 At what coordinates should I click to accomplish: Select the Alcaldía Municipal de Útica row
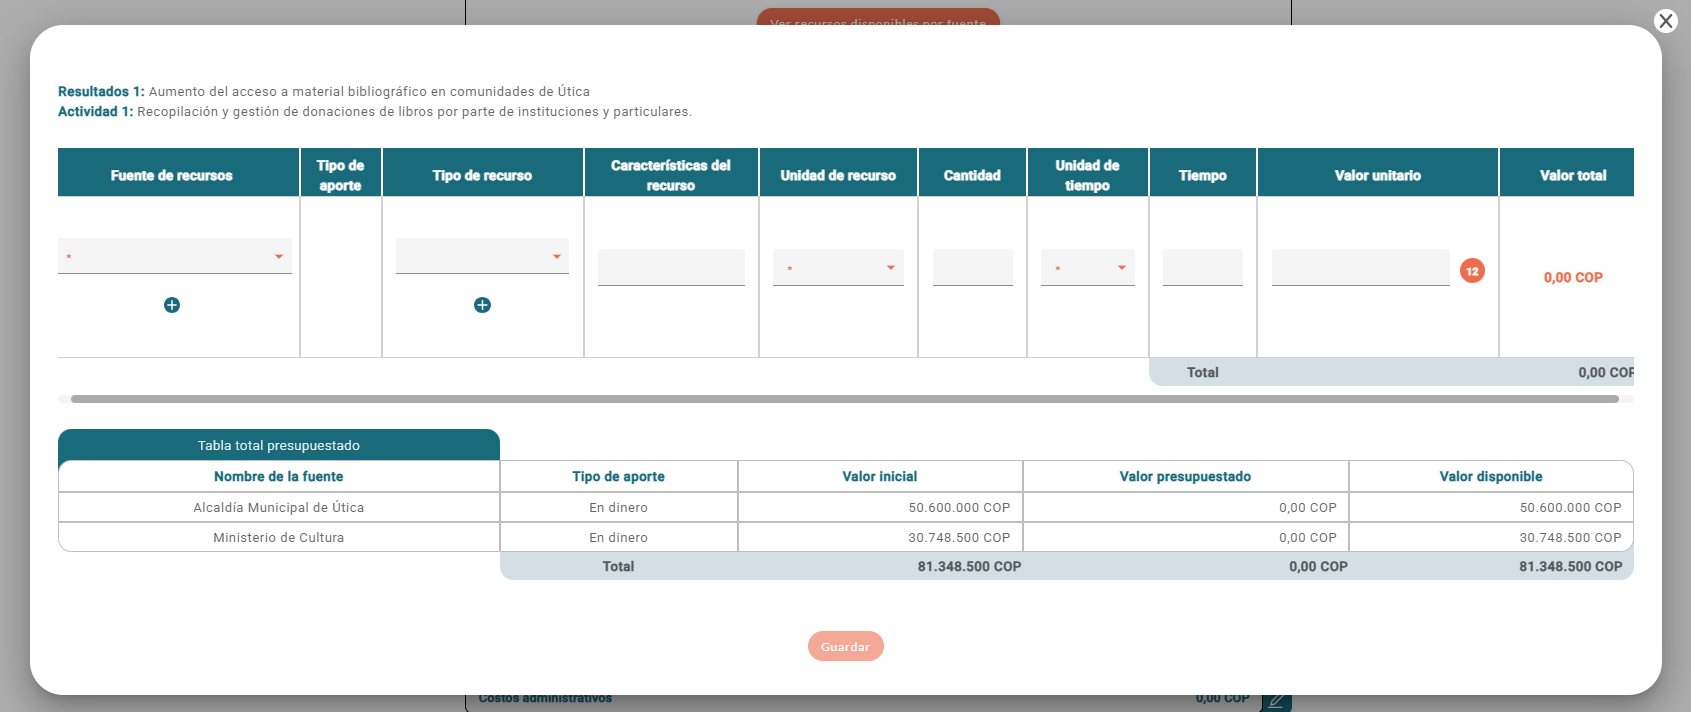tap(279, 507)
